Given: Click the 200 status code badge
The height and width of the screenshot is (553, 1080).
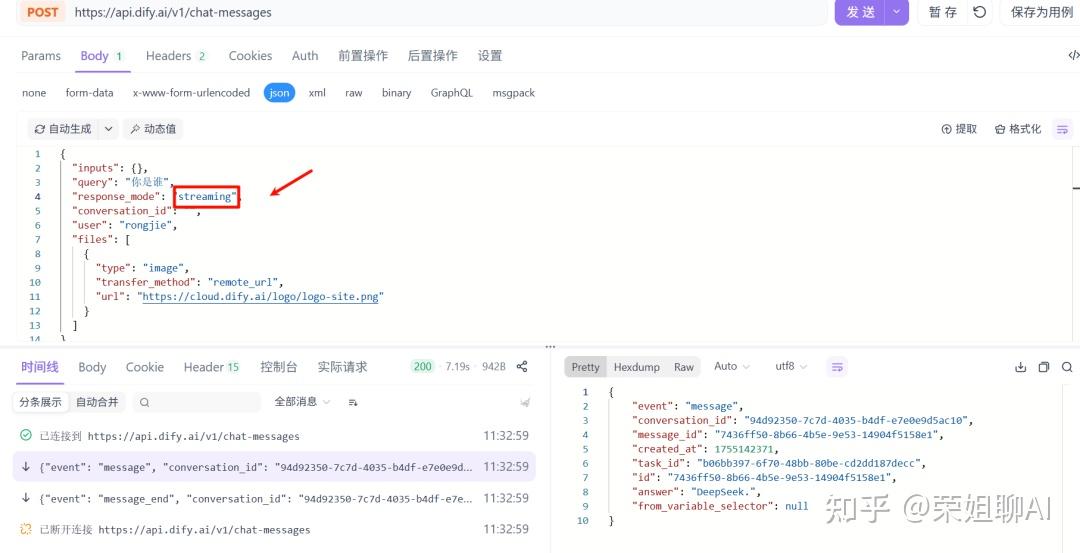Looking at the screenshot, I should [422, 366].
